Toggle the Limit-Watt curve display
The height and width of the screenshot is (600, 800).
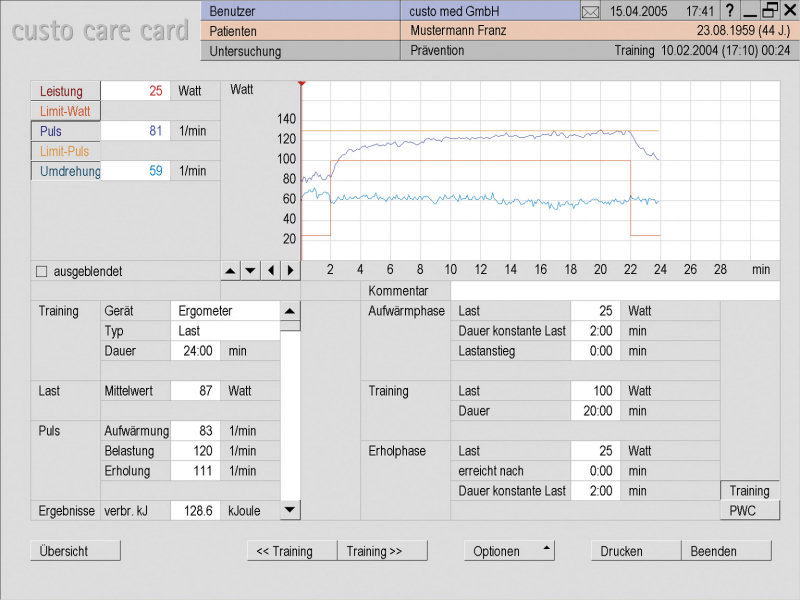66,111
